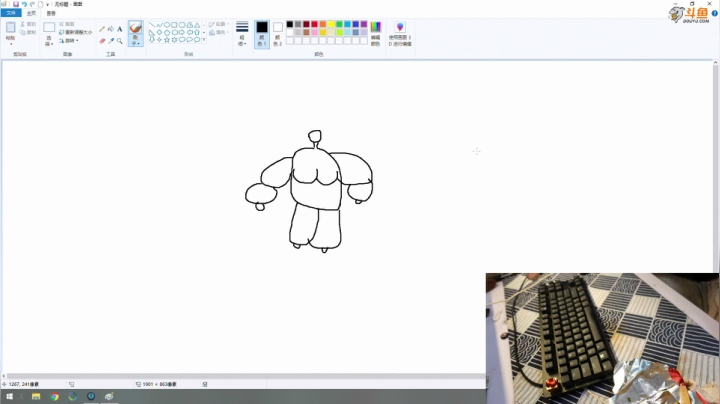Switch to the View ribbon tab
Screen dimensions: 720x404
coord(51,13)
